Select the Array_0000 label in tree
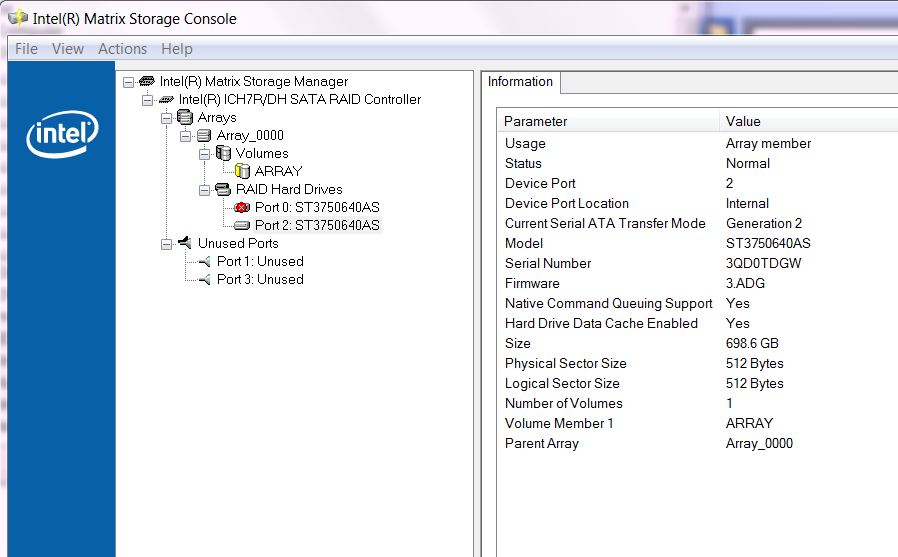898x557 pixels. [x=250, y=136]
